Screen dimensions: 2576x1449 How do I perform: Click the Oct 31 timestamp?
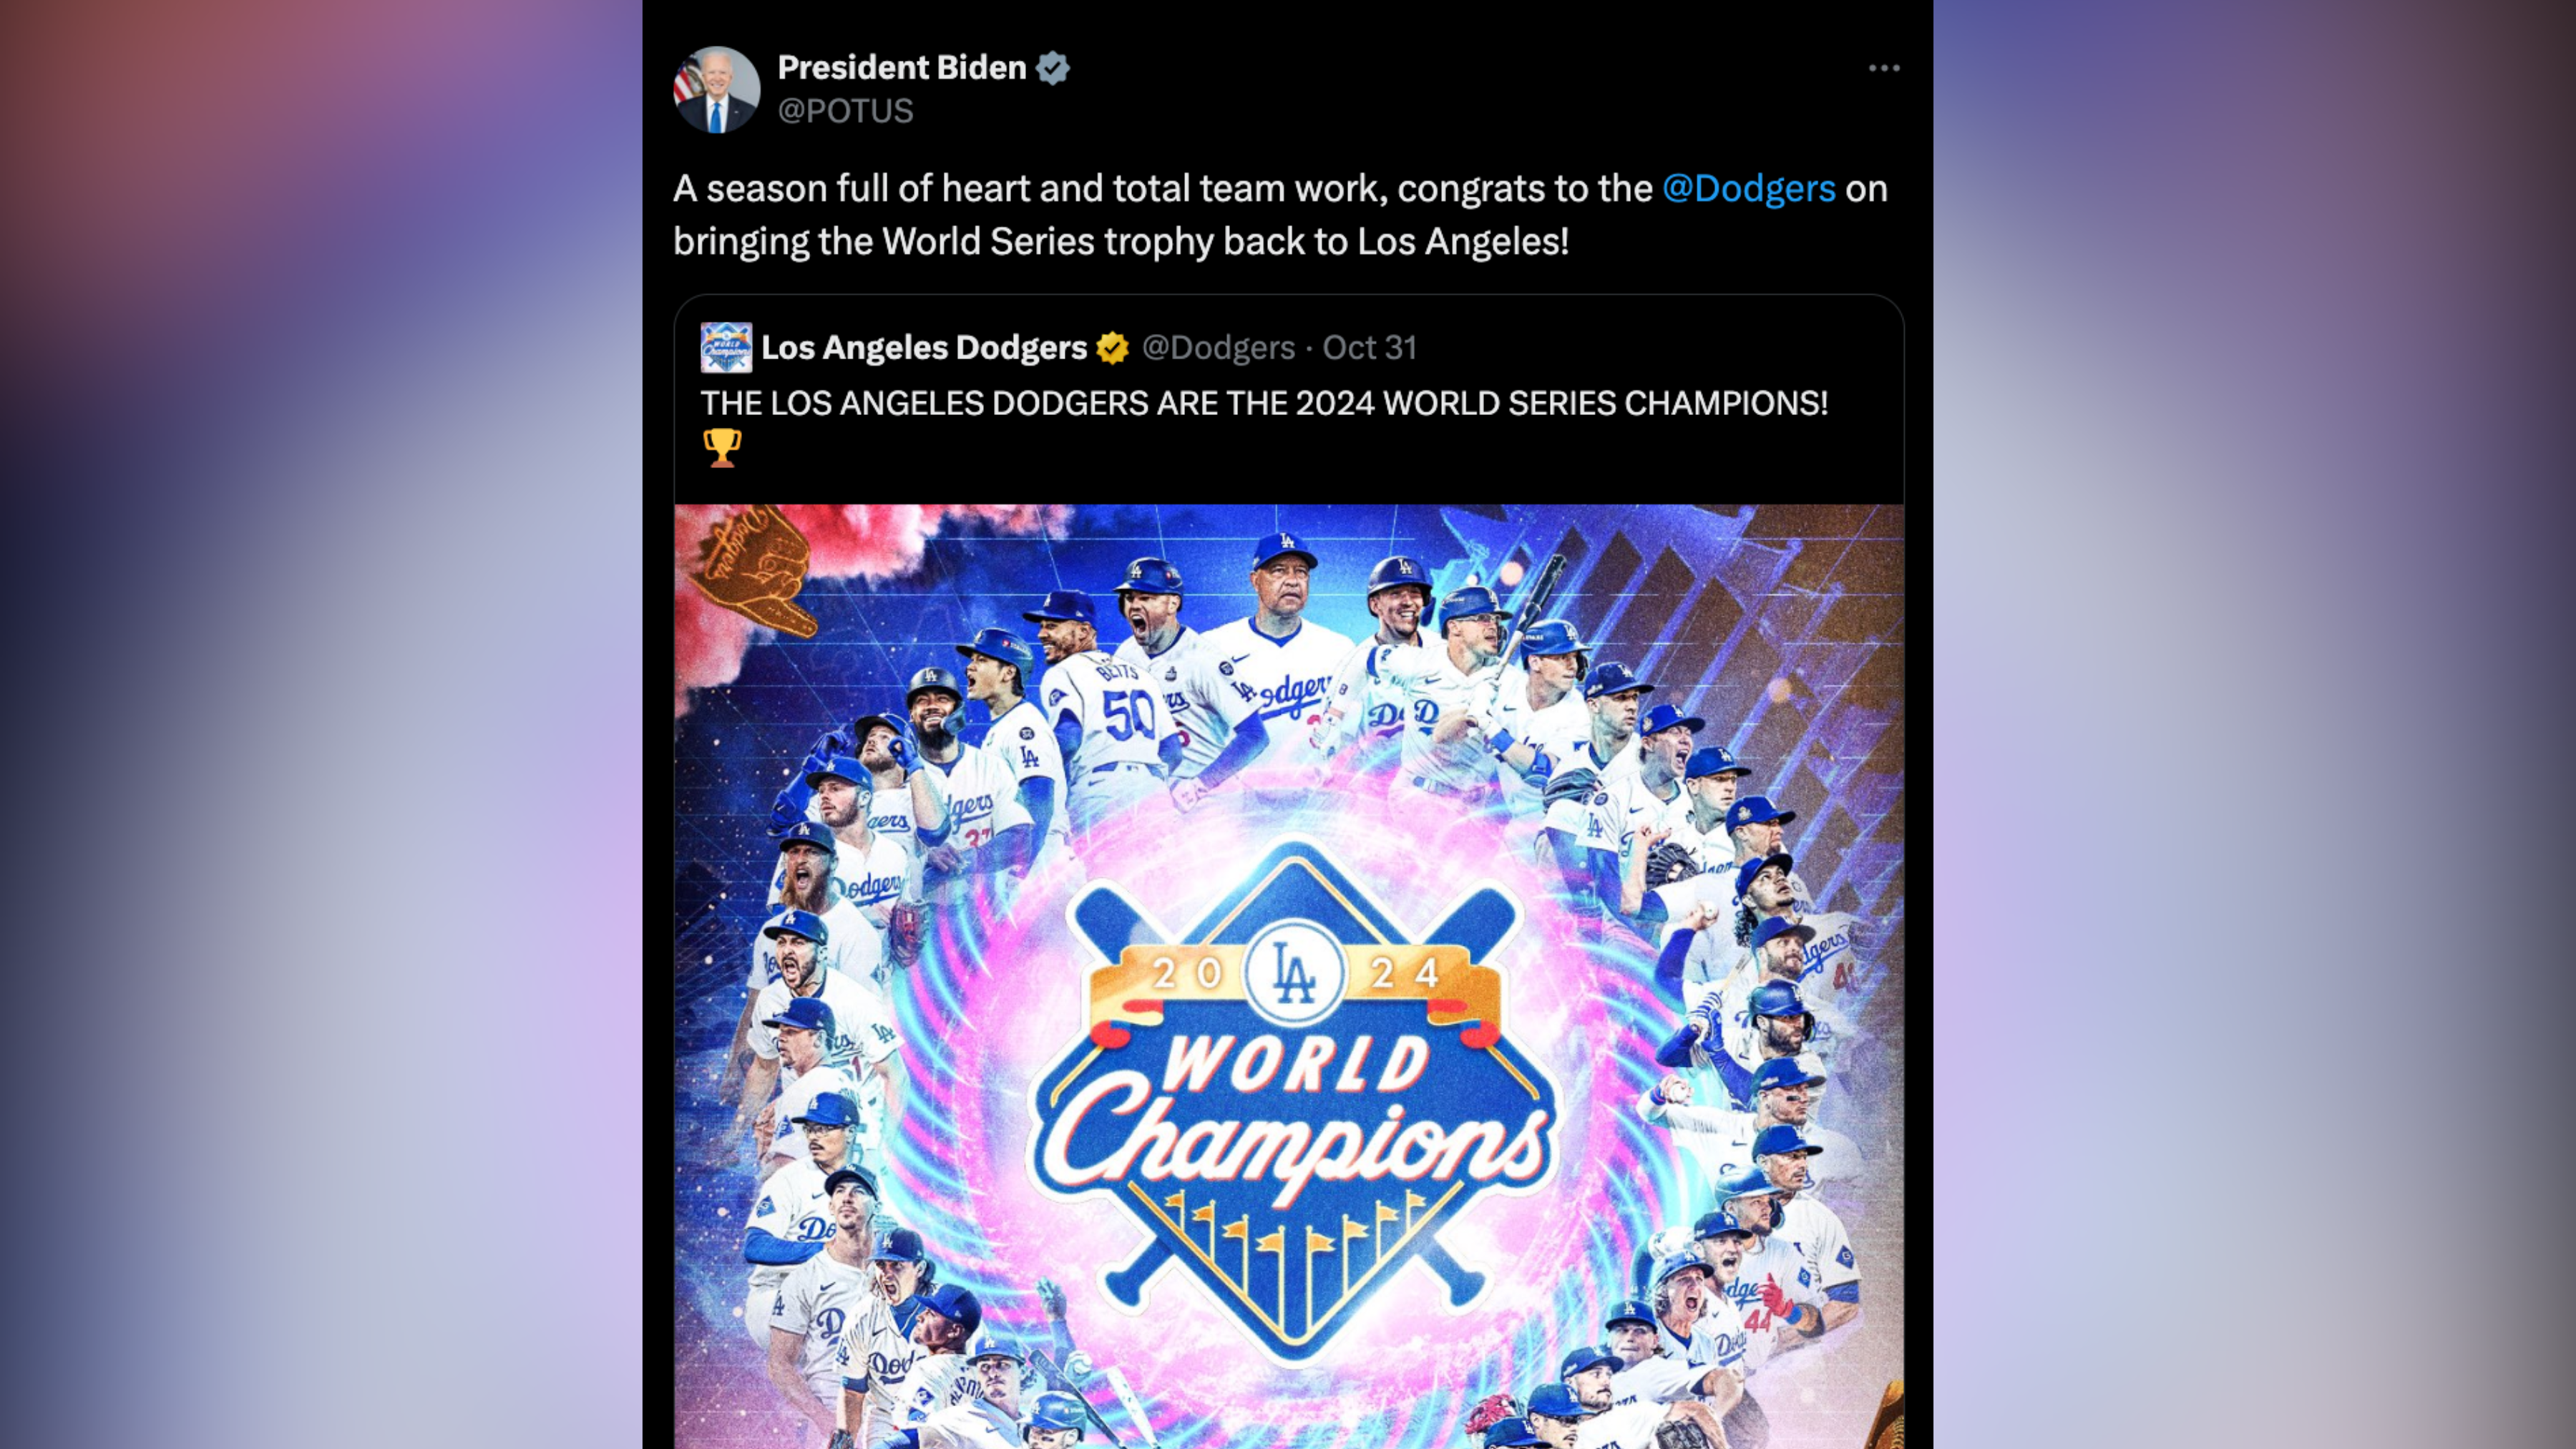click(1369, 347)
